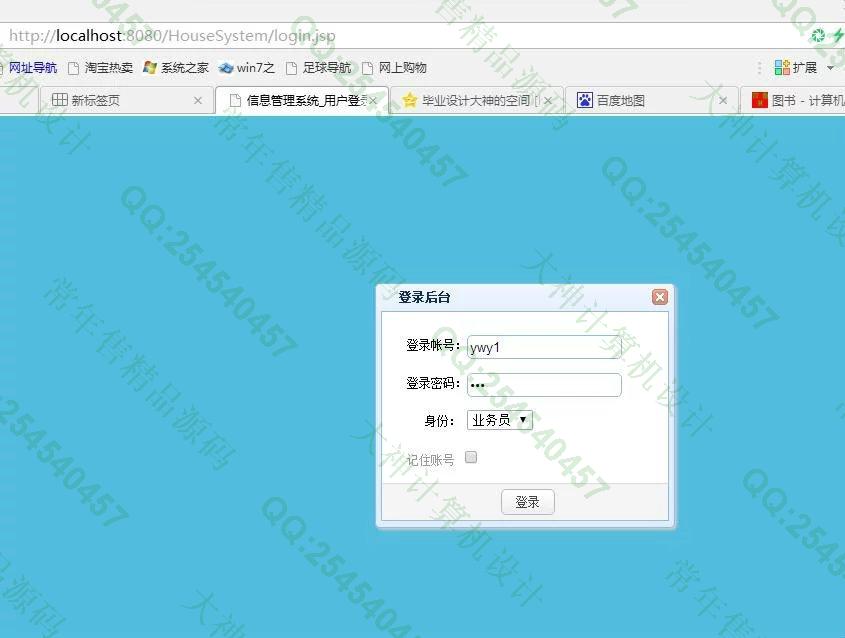
Task: Toggle the 记住账号 checkbox
Action: pyautogui.click(x=471, y=457)
